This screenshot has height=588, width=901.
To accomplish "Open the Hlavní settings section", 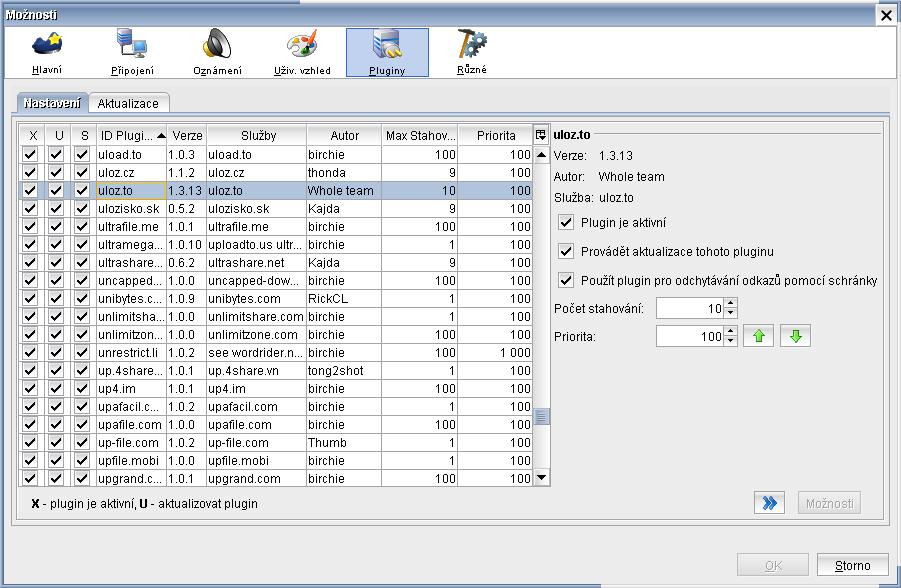I will pyautogui.click(x=47, y=53).
